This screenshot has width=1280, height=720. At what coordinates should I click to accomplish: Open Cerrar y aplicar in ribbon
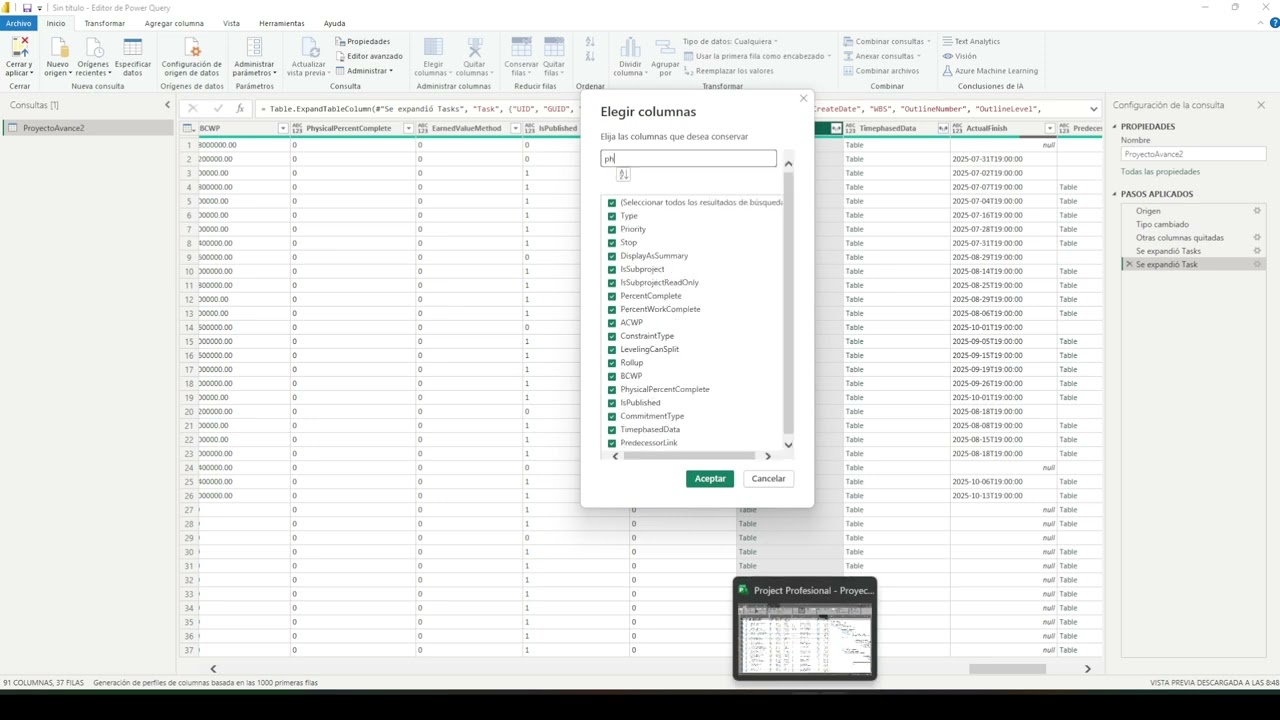coord(19,57)
